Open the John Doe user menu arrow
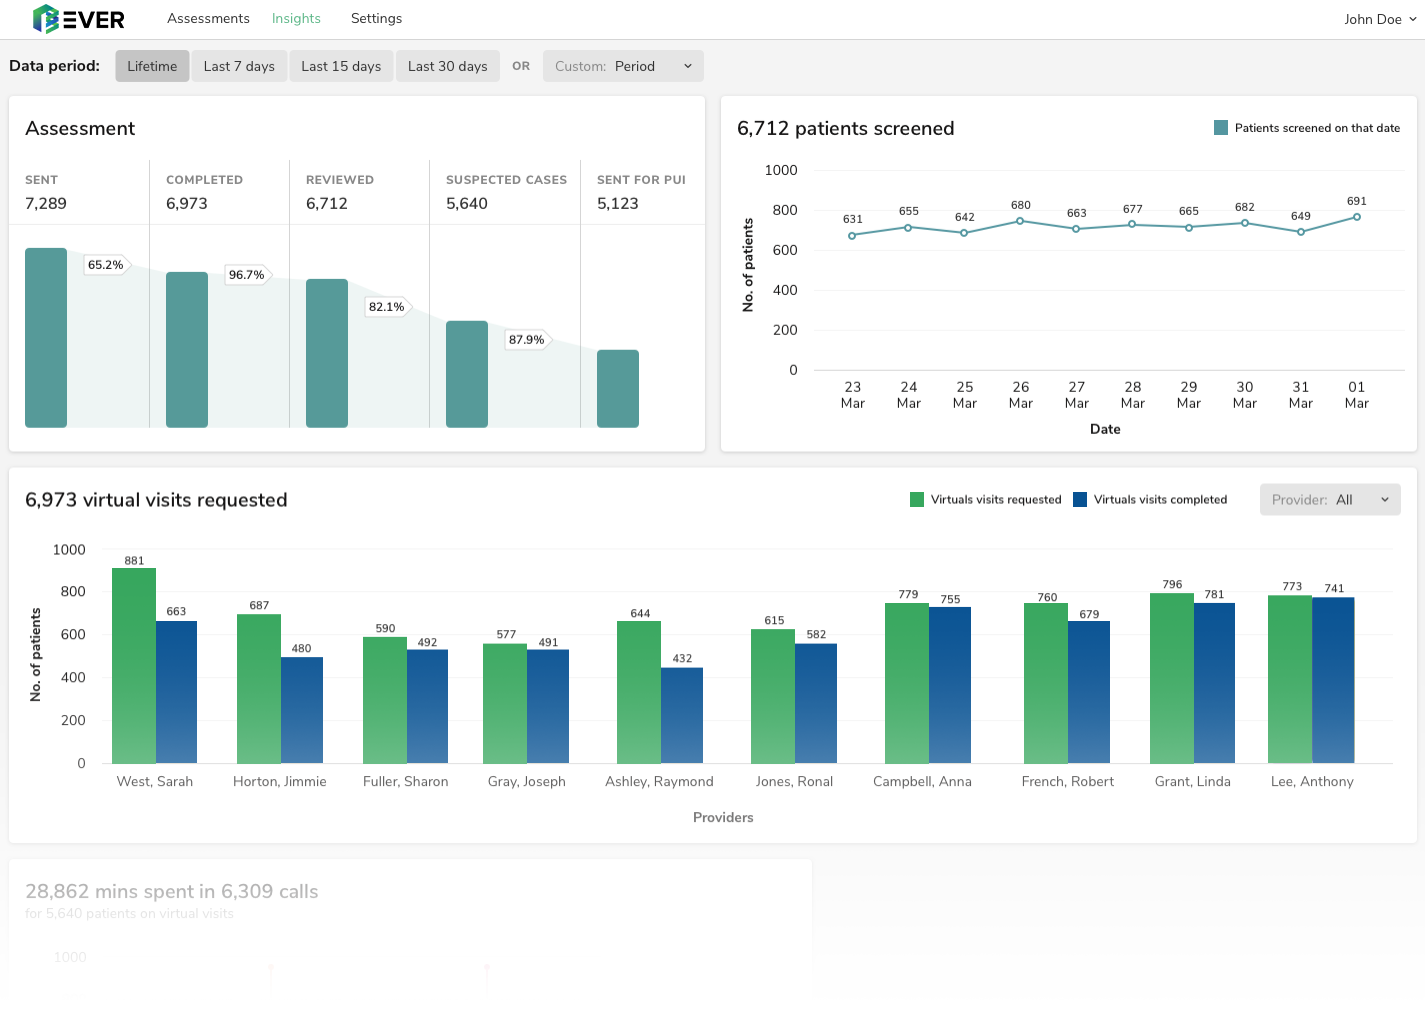The height and width of the screenshot is (1012, 1425). point(1412,19)
